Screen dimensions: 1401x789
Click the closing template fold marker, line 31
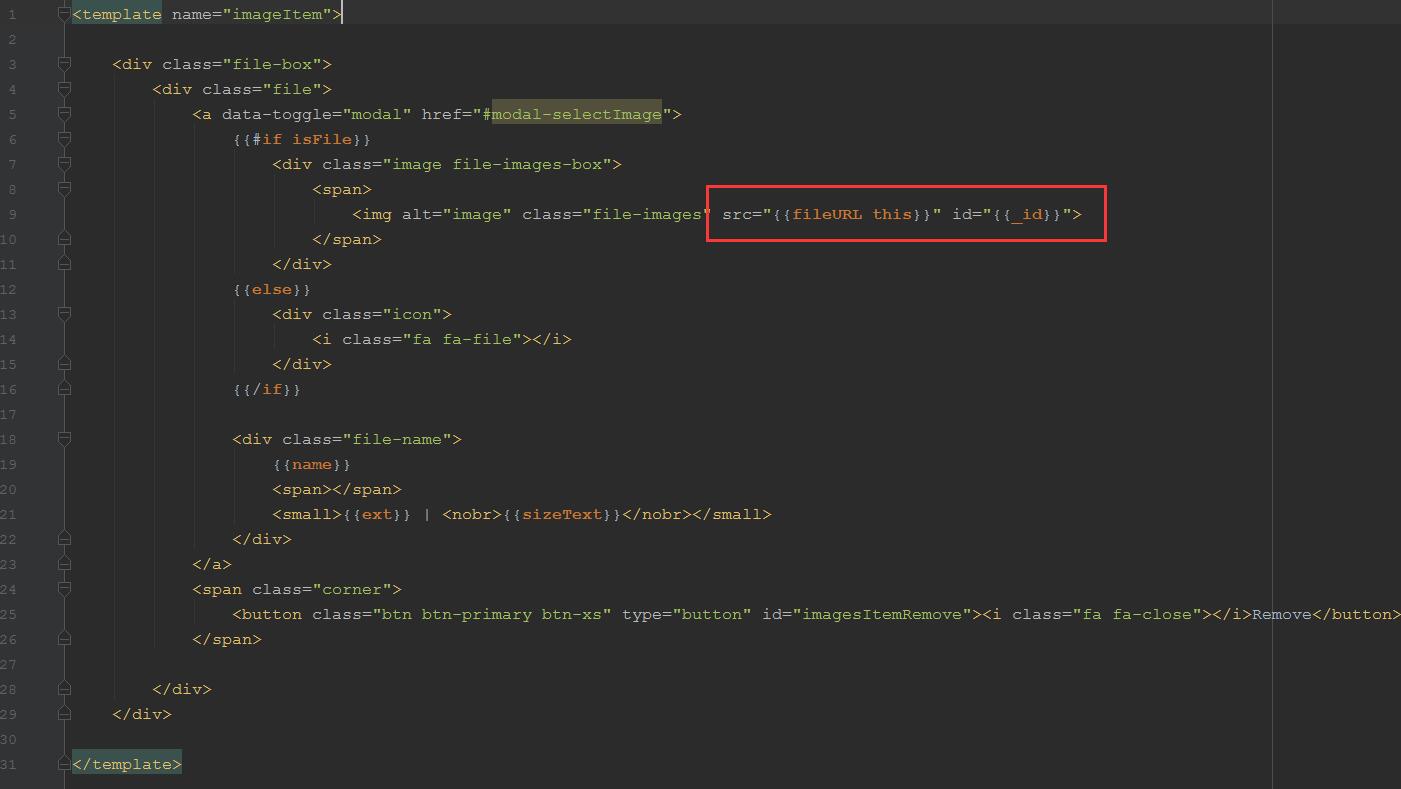[x=64, y=764]
